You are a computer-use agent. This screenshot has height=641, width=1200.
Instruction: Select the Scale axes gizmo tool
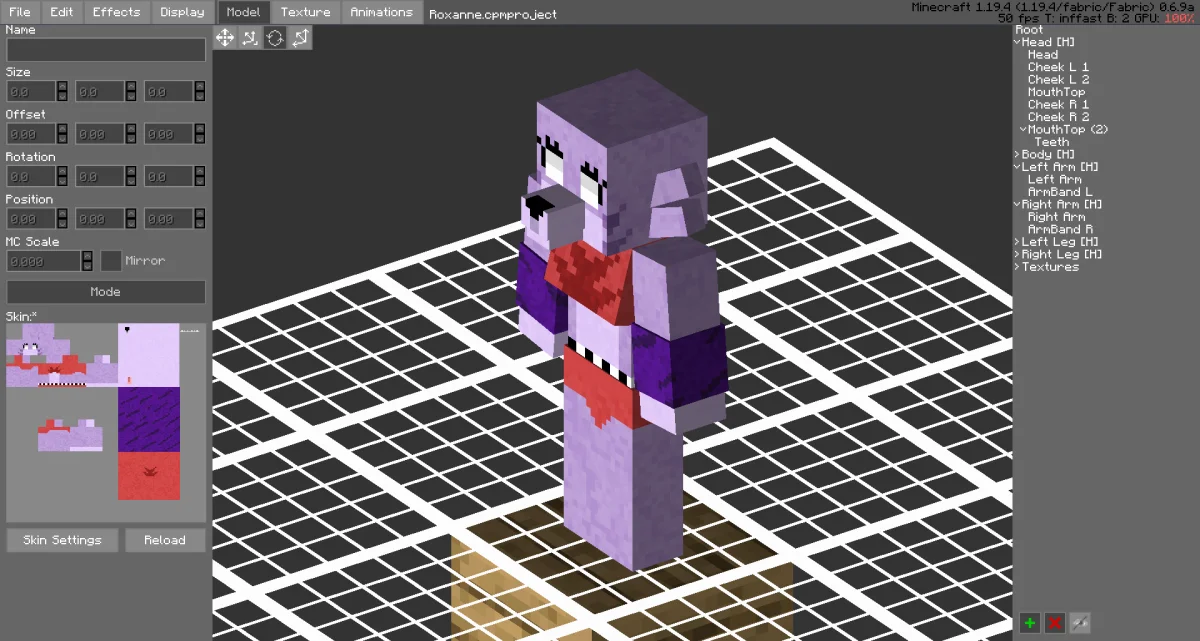pyautogui.click(x=250, y=38)
